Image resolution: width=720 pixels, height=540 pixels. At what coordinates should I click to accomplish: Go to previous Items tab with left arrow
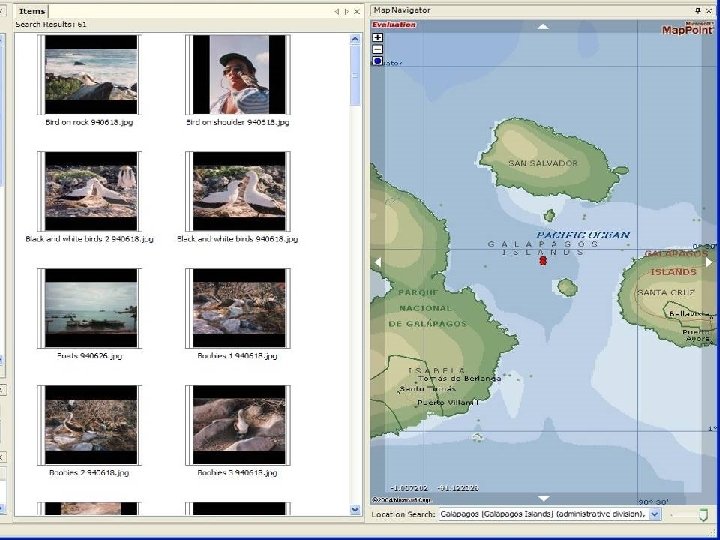click(337, 11)
